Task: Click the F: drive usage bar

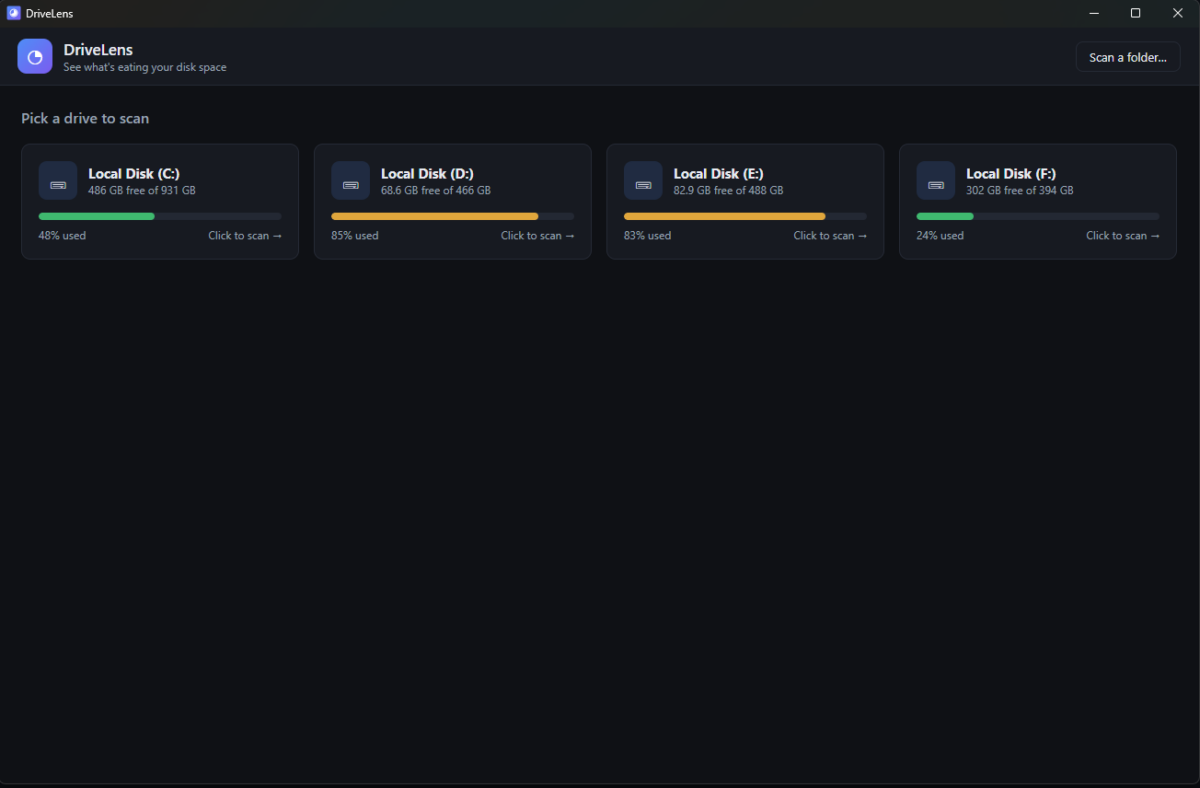Action: pos(1038,216)
